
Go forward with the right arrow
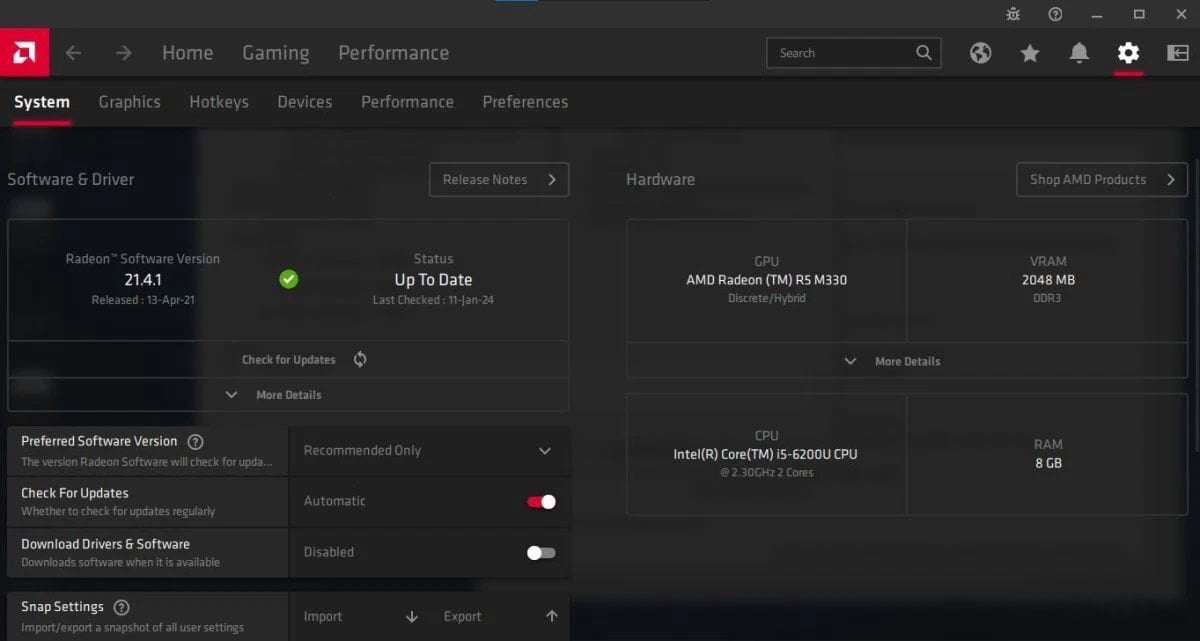coord(124,53)
